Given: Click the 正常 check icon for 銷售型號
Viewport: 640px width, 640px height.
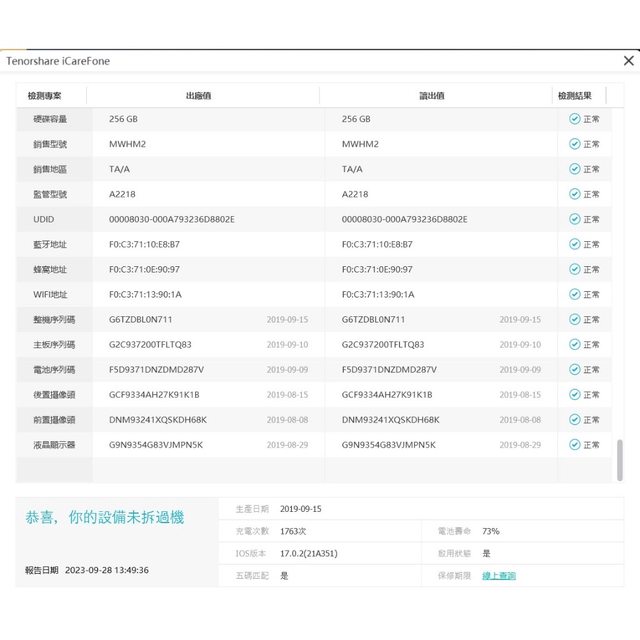Looking at the screenshot, I should 574,144.
